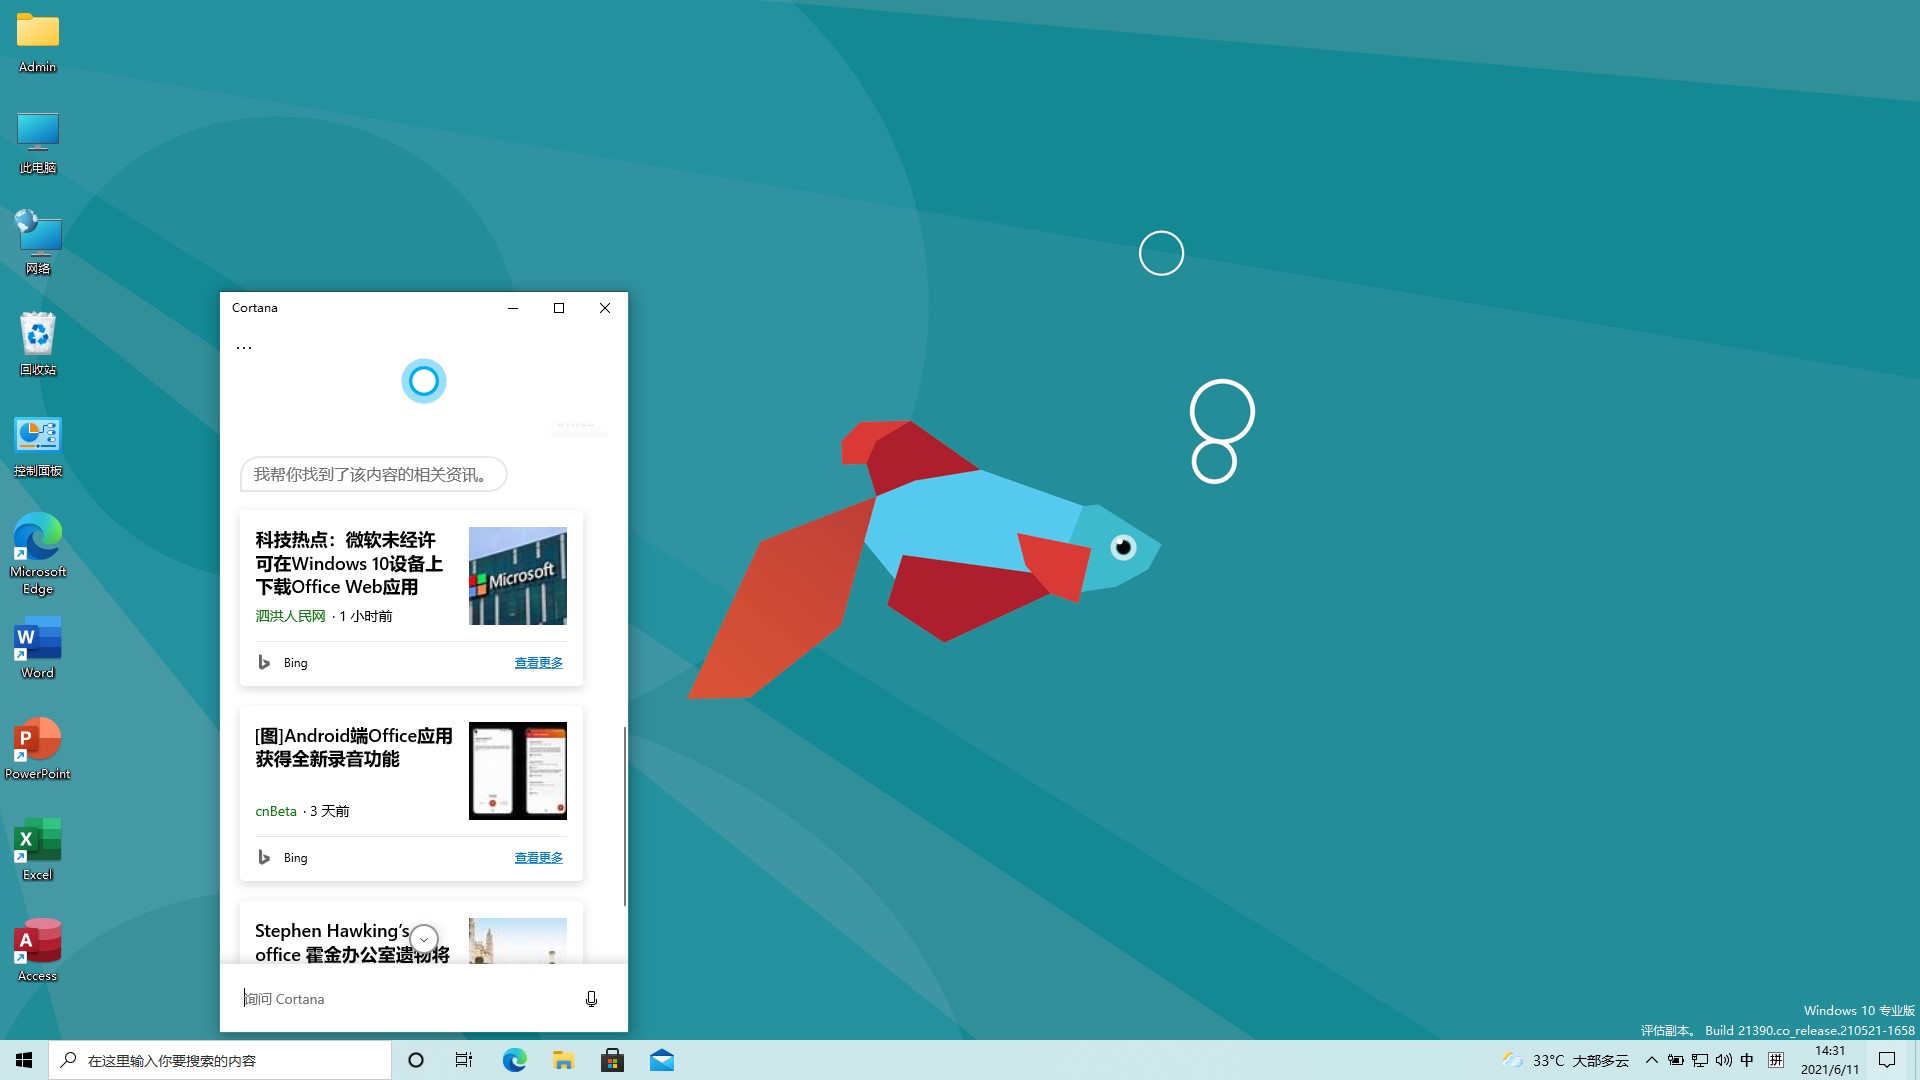Click the Cortana listening circle logo

pos(424,381)
